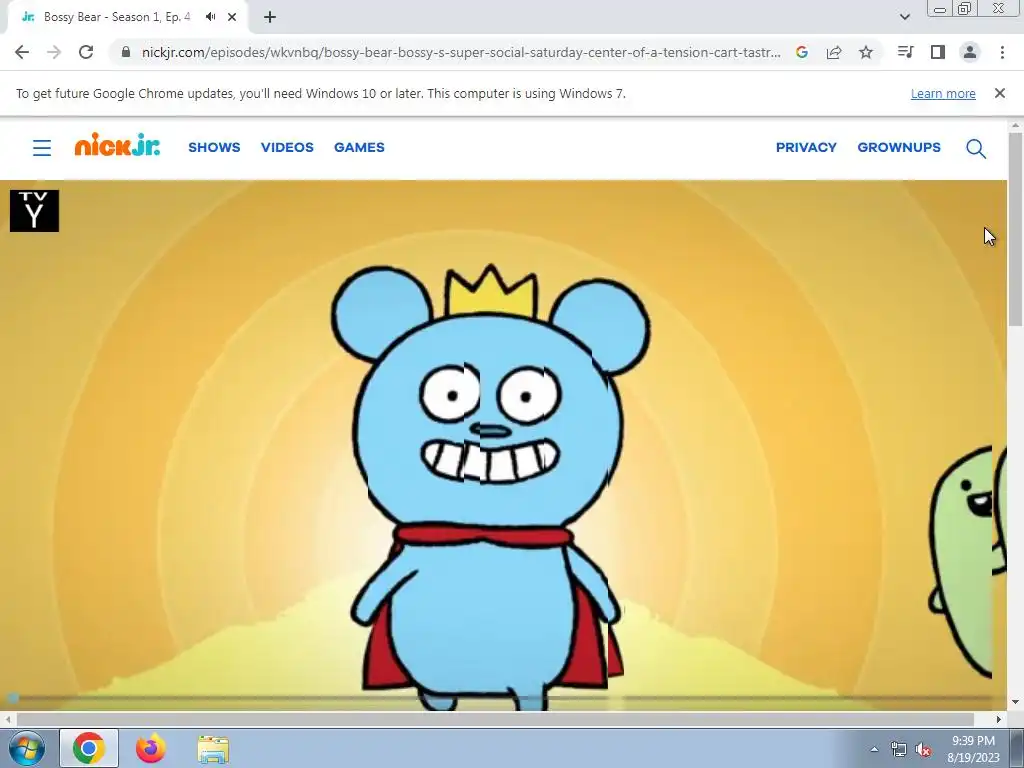Open the GROWNUPS page
1024x768 pixels.
[899, 148]
